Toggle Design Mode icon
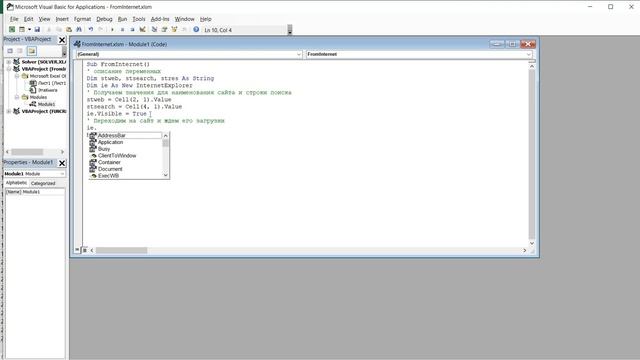The width and height of the screenshot is (640, 360). [x=142, y=29]
